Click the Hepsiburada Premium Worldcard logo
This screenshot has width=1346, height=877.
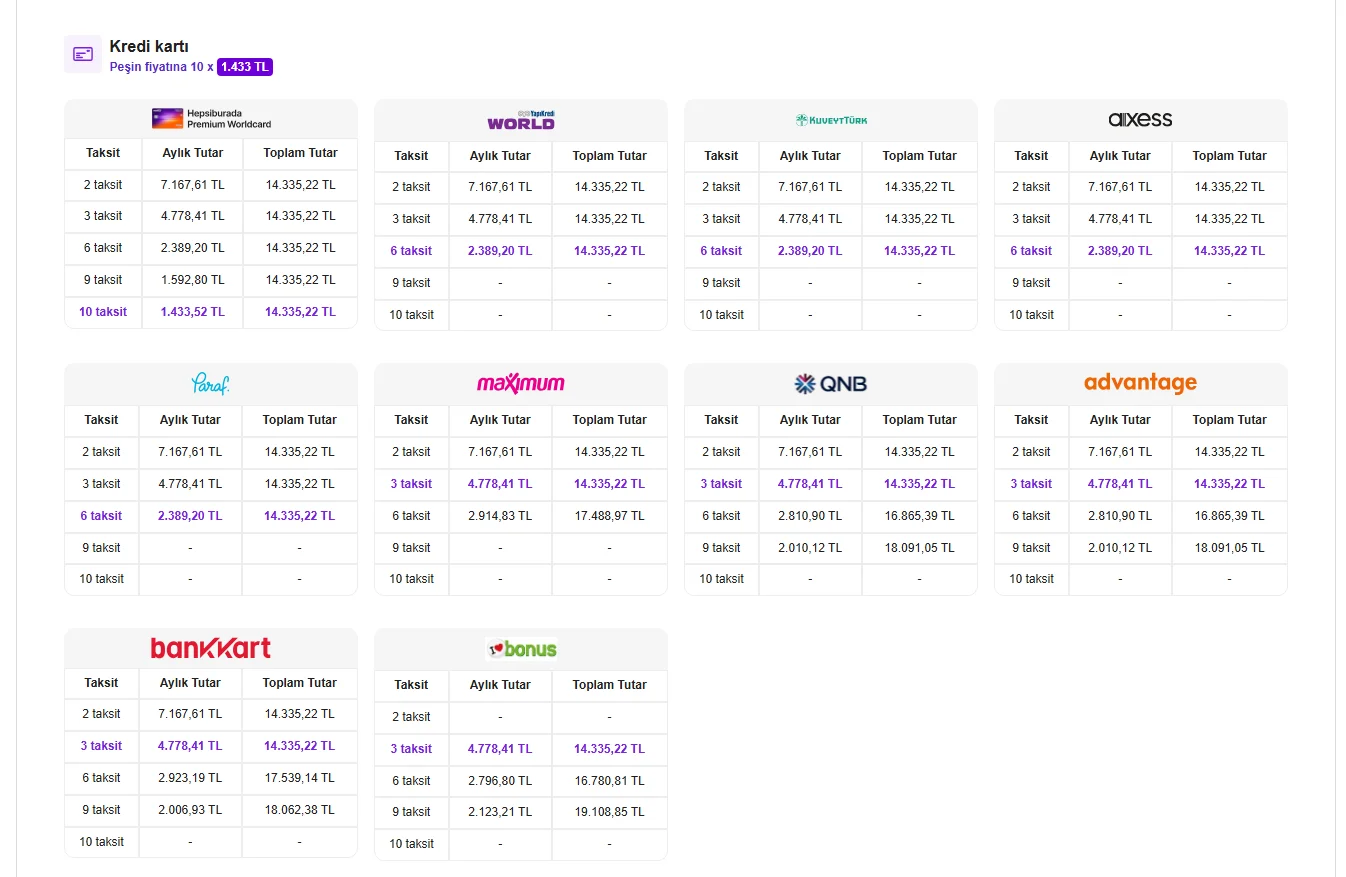pyautogui.click(x=211, y=118)
